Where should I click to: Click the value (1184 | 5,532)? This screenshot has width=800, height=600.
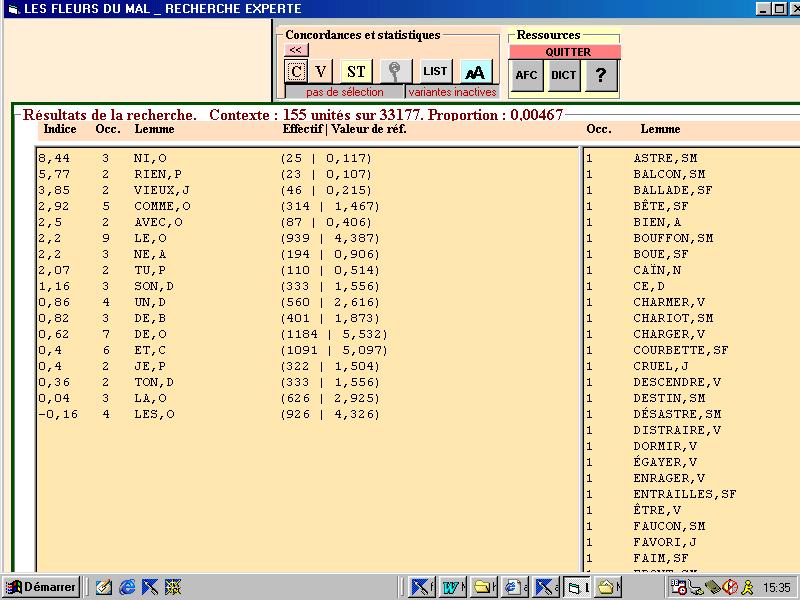(x=334, y=334)
